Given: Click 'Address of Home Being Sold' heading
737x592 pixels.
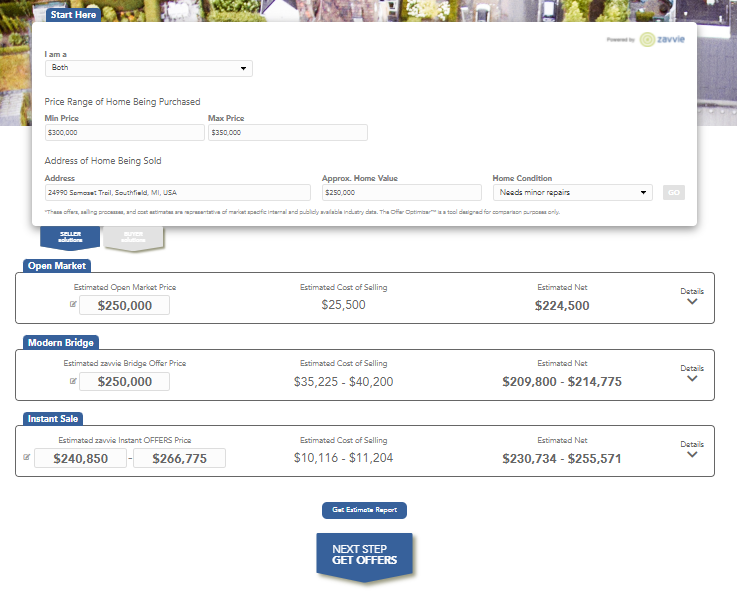Looking at the screenshot, I should pyautogui.click(x=103, y=161).
